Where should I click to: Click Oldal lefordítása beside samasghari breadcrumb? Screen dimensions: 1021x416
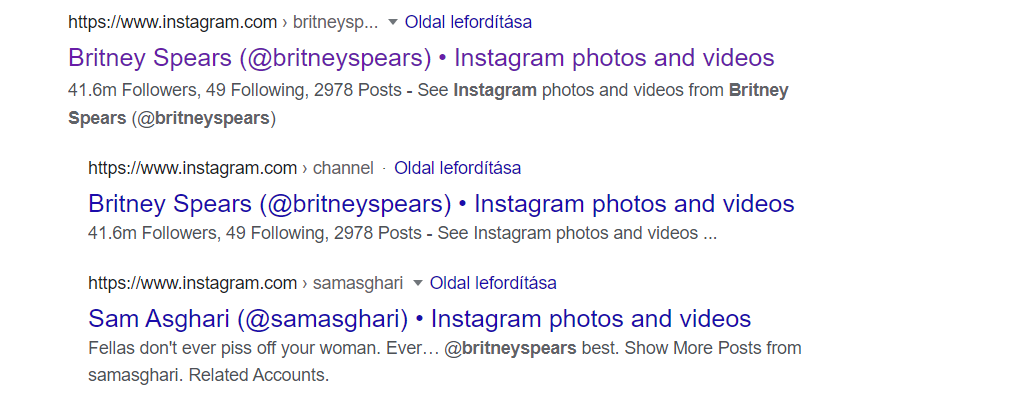[x=494, y=283]
